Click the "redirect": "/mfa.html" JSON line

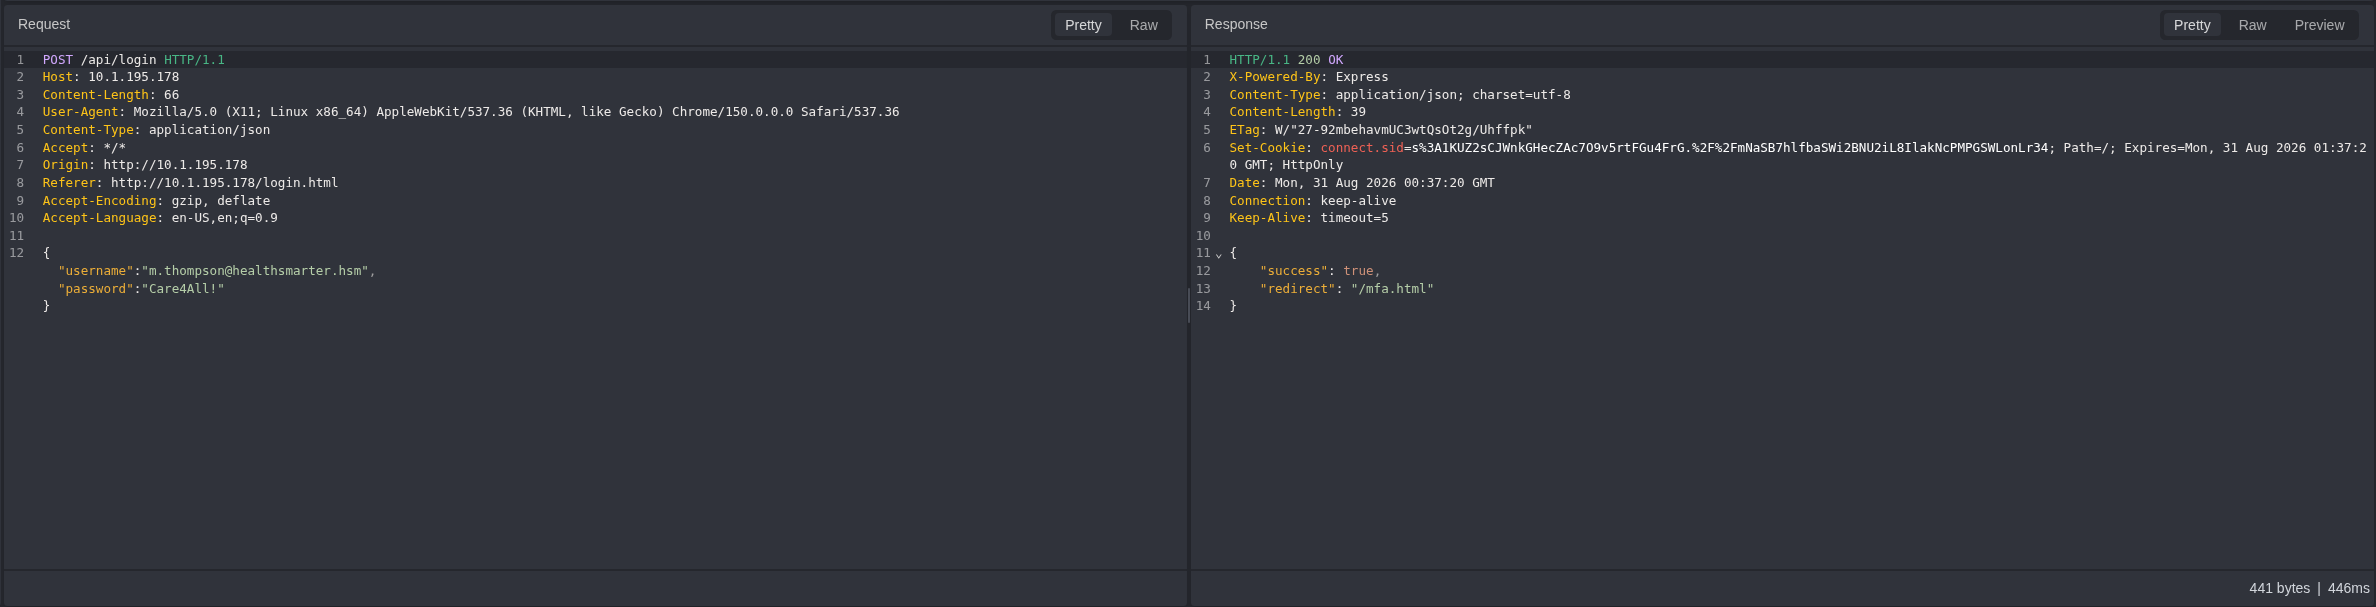tap(1347, 289)
